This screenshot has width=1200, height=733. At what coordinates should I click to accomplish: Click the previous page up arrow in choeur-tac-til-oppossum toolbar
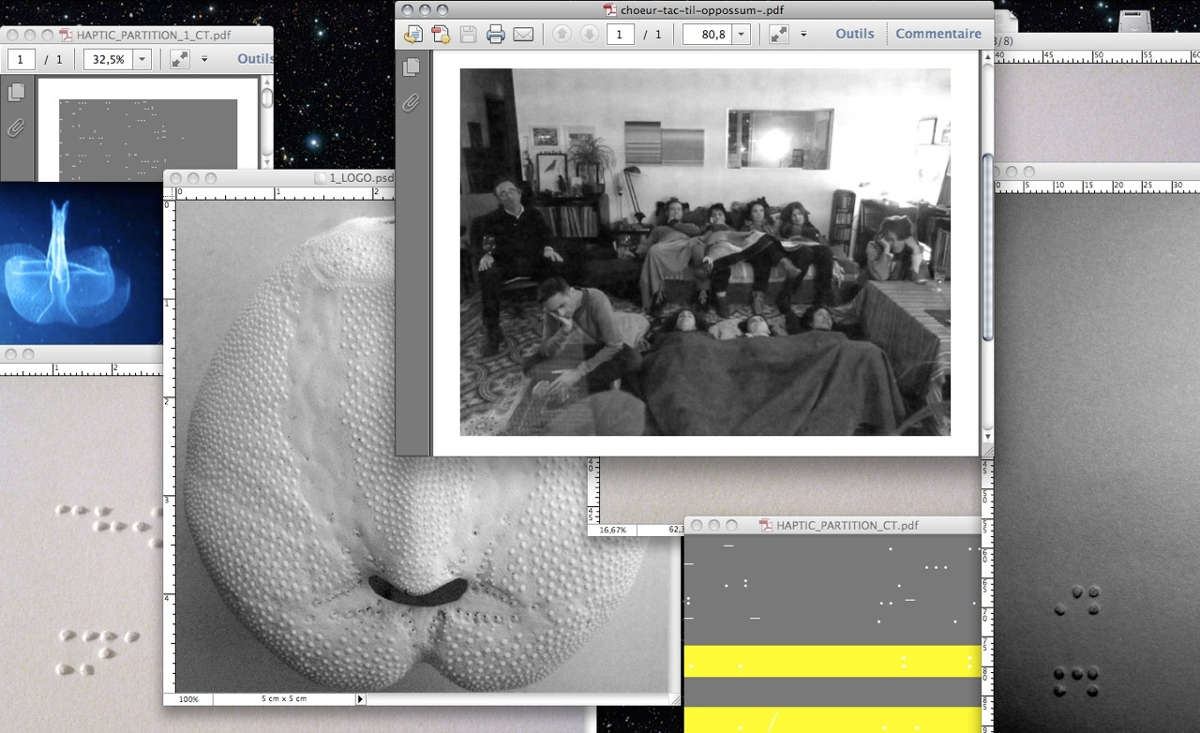[562, 34]
